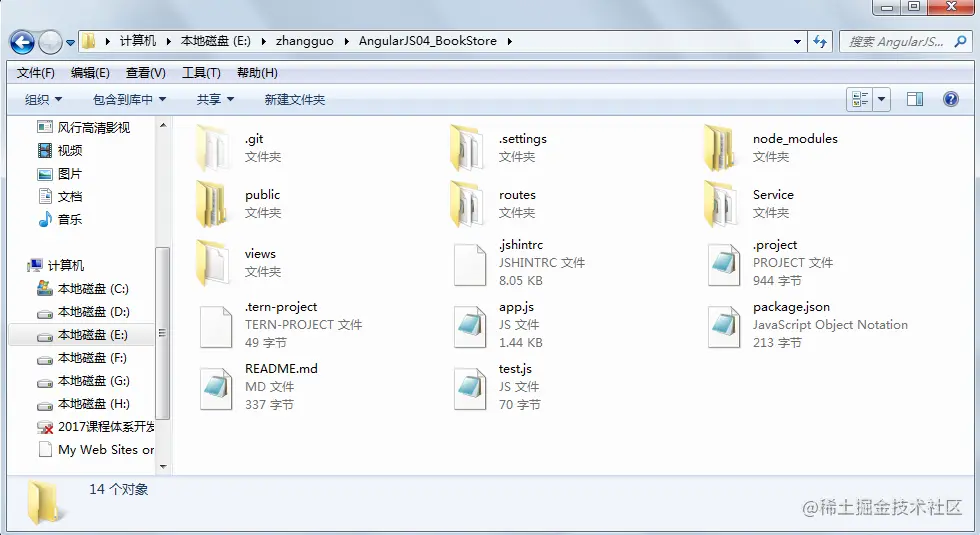This screenshot has width=980, height=535.
Task: Select the Service folder icon
Action: pyautogui.click(x=721, y=204)
